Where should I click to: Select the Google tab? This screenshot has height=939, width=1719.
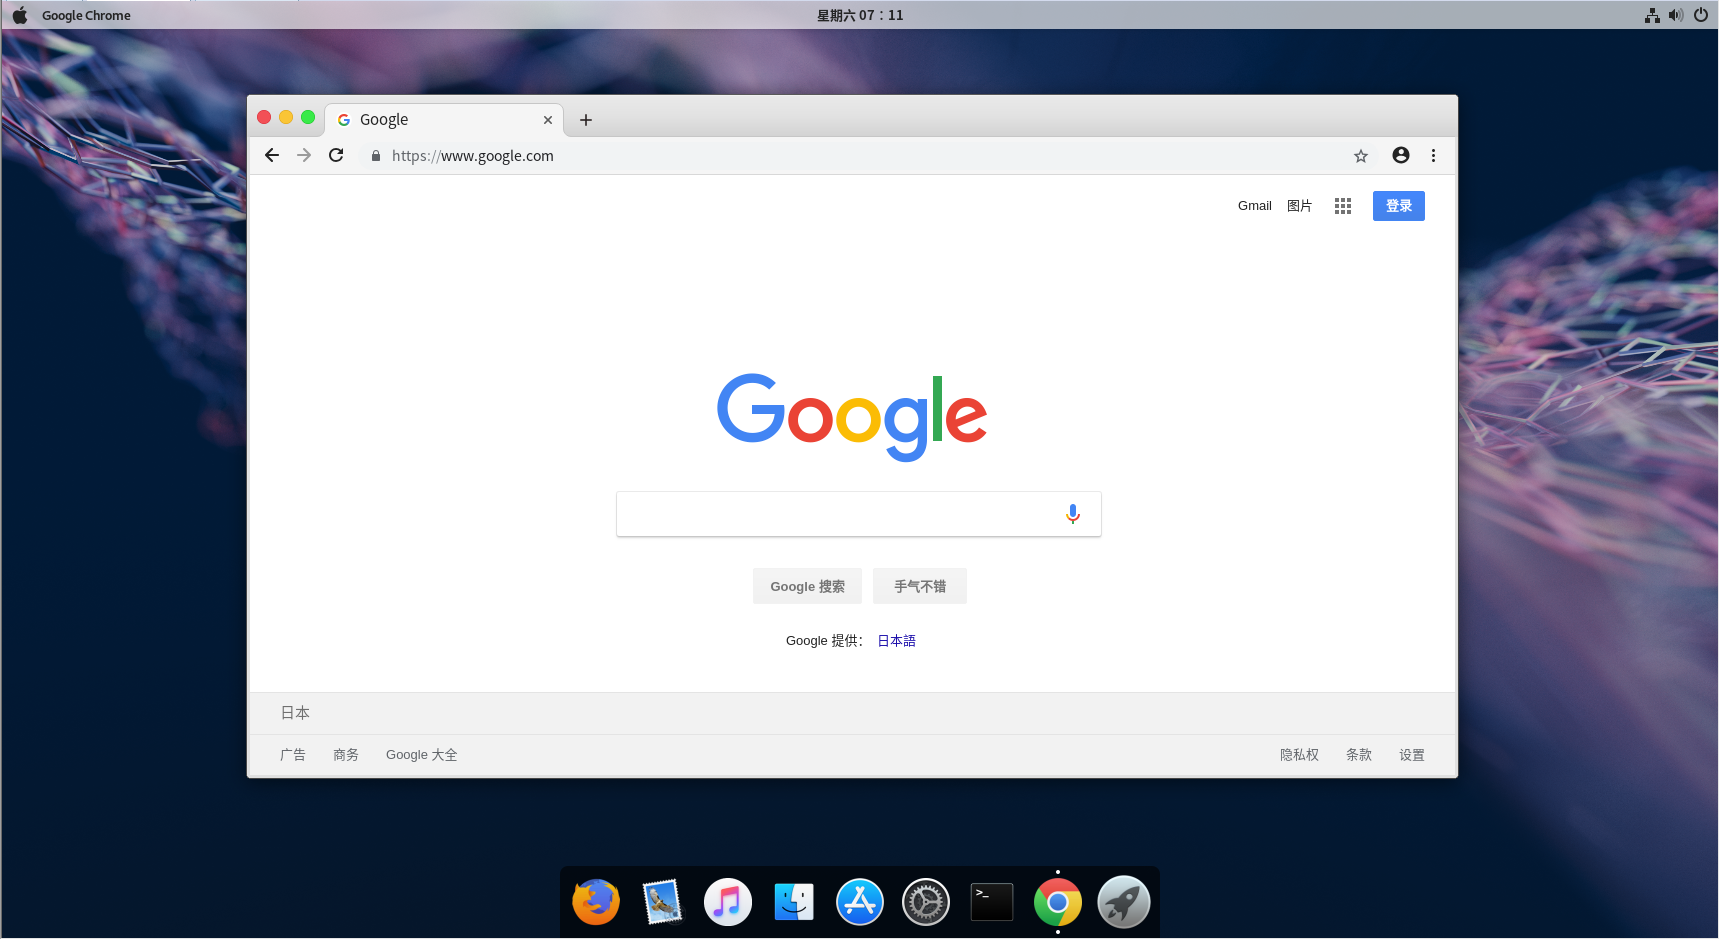(x=444, y=120)
